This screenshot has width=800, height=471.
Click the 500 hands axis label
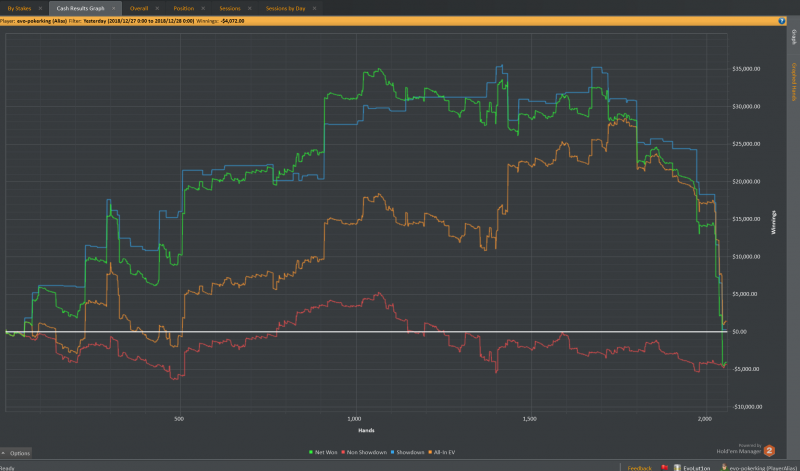179,419
